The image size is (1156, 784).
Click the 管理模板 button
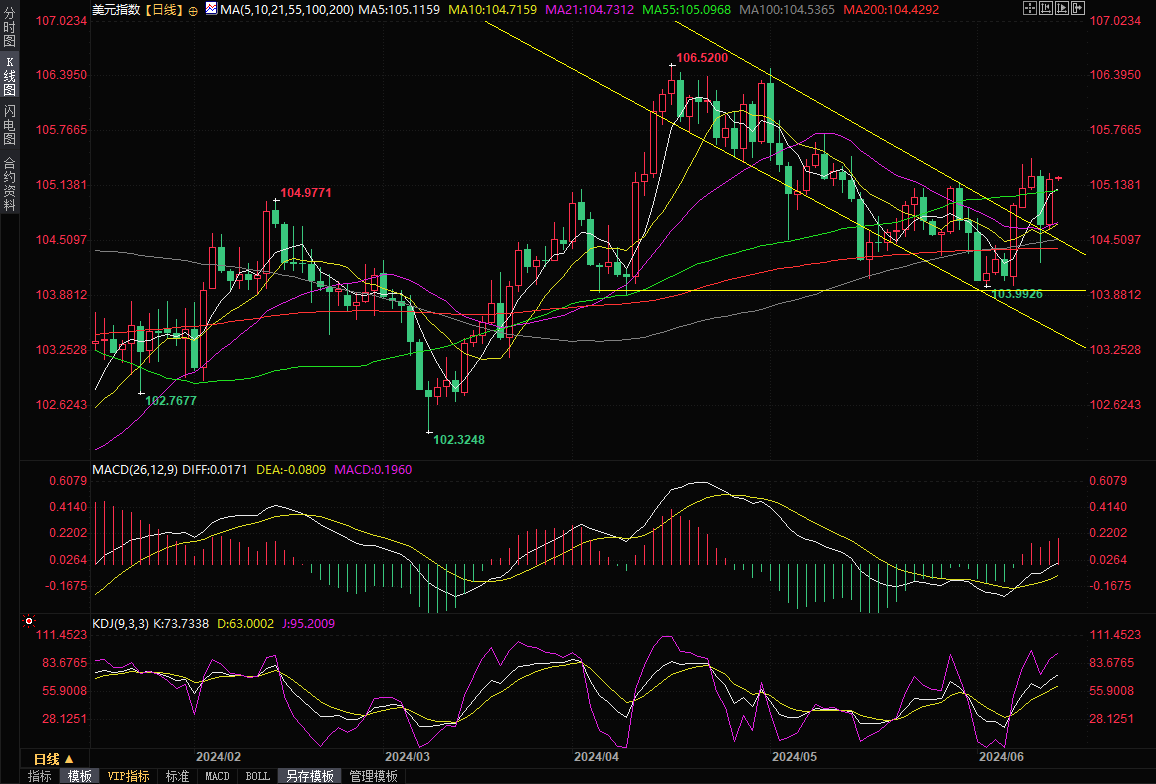click(372, 776)
